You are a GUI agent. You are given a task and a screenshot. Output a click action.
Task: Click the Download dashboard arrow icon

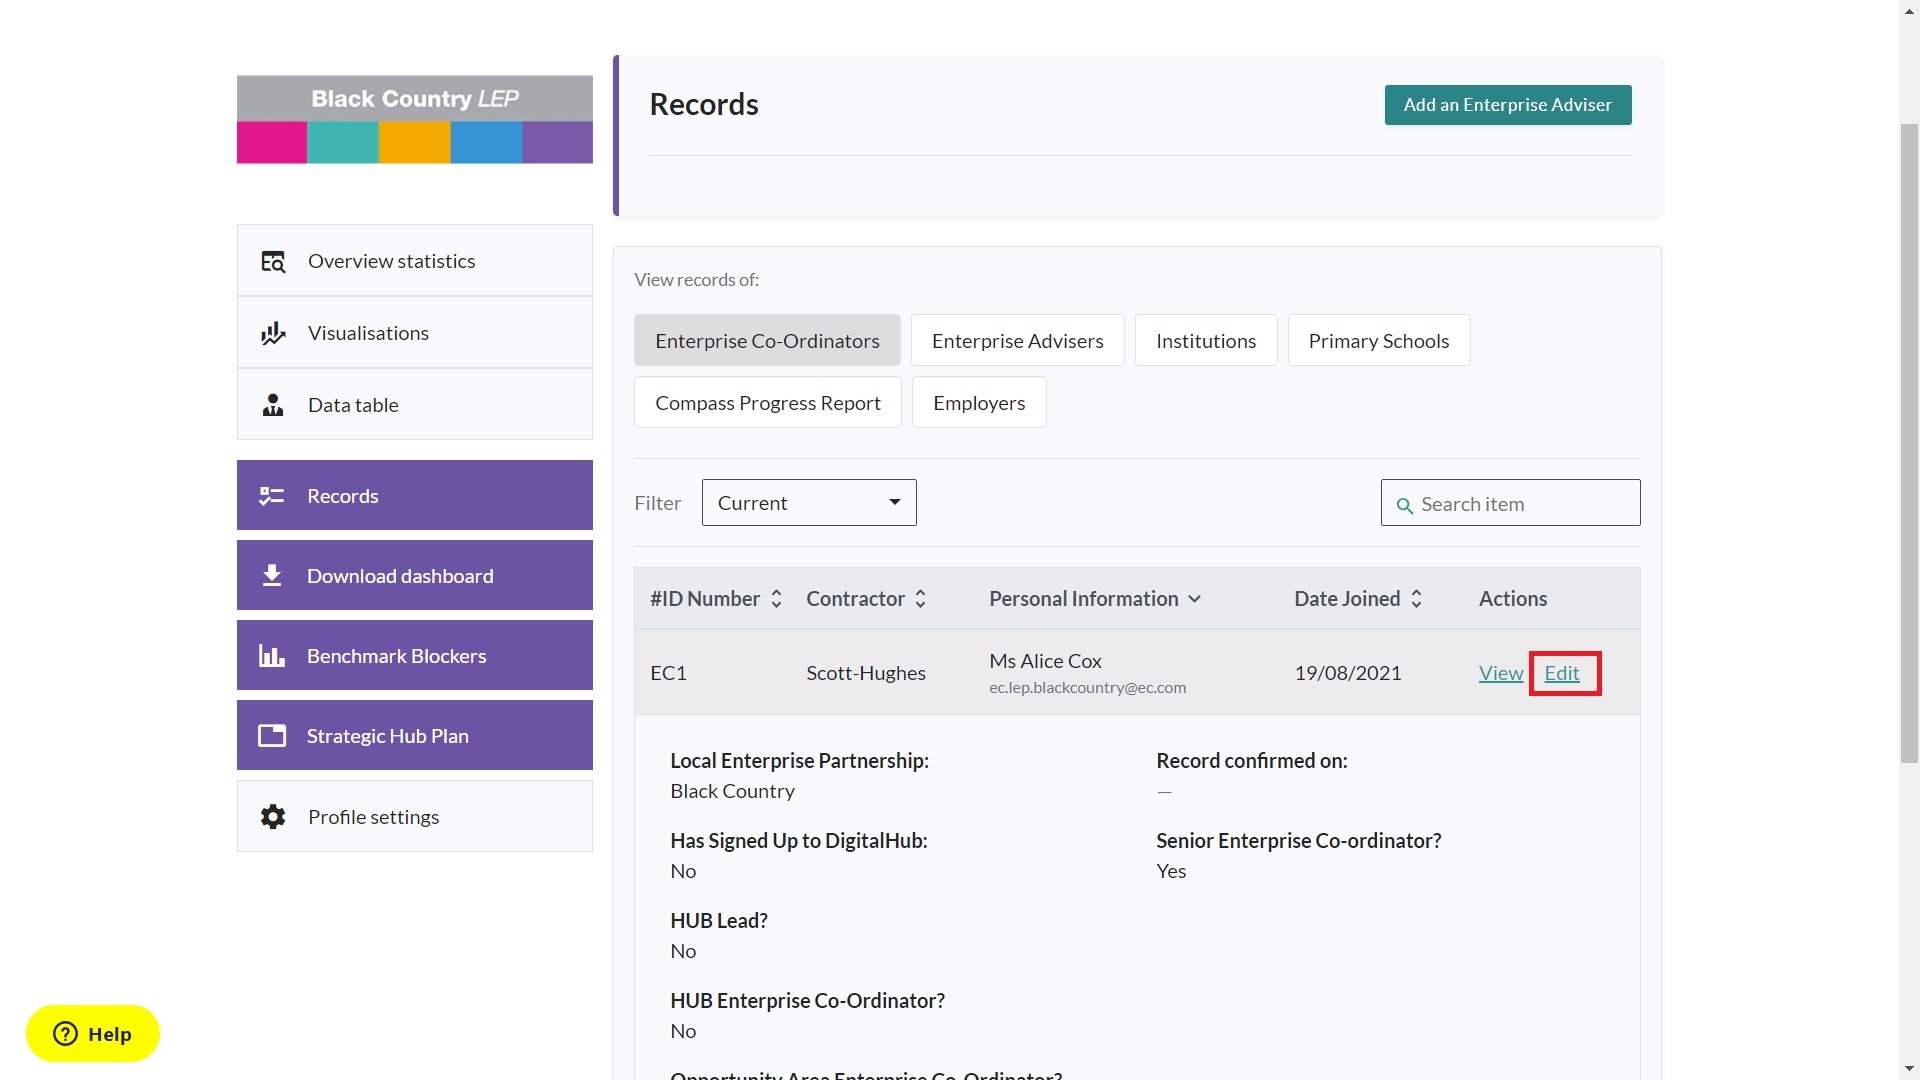tap(272, 576)
